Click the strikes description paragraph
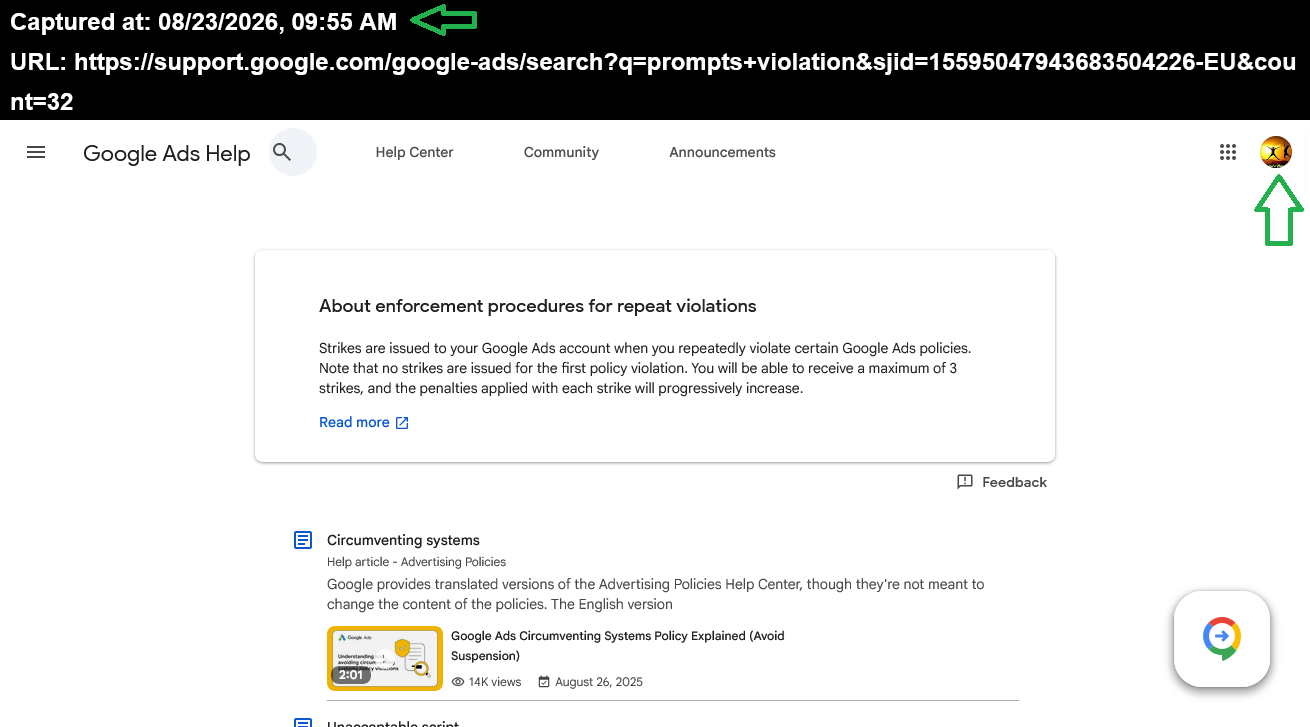The width and height of the screenshot is (1310, 727). coord(645,368)
